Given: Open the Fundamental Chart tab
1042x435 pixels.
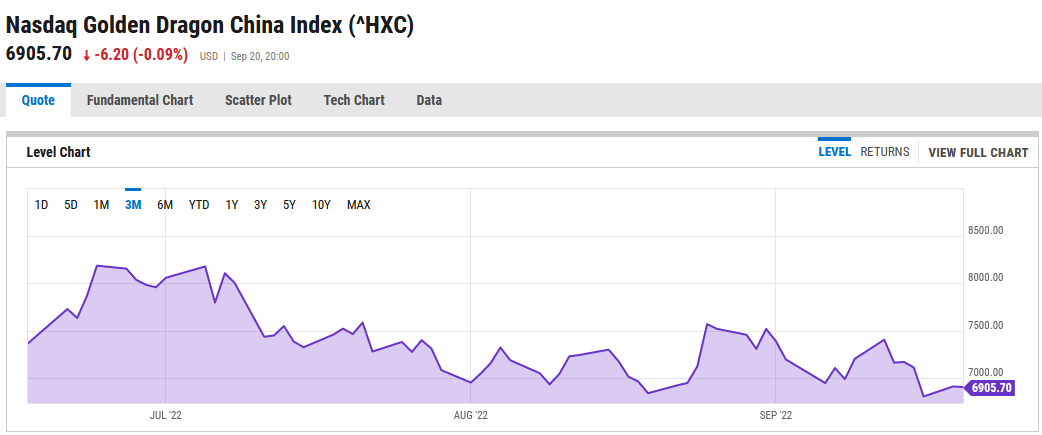Looking at the screenshot, I should (140, 100).
